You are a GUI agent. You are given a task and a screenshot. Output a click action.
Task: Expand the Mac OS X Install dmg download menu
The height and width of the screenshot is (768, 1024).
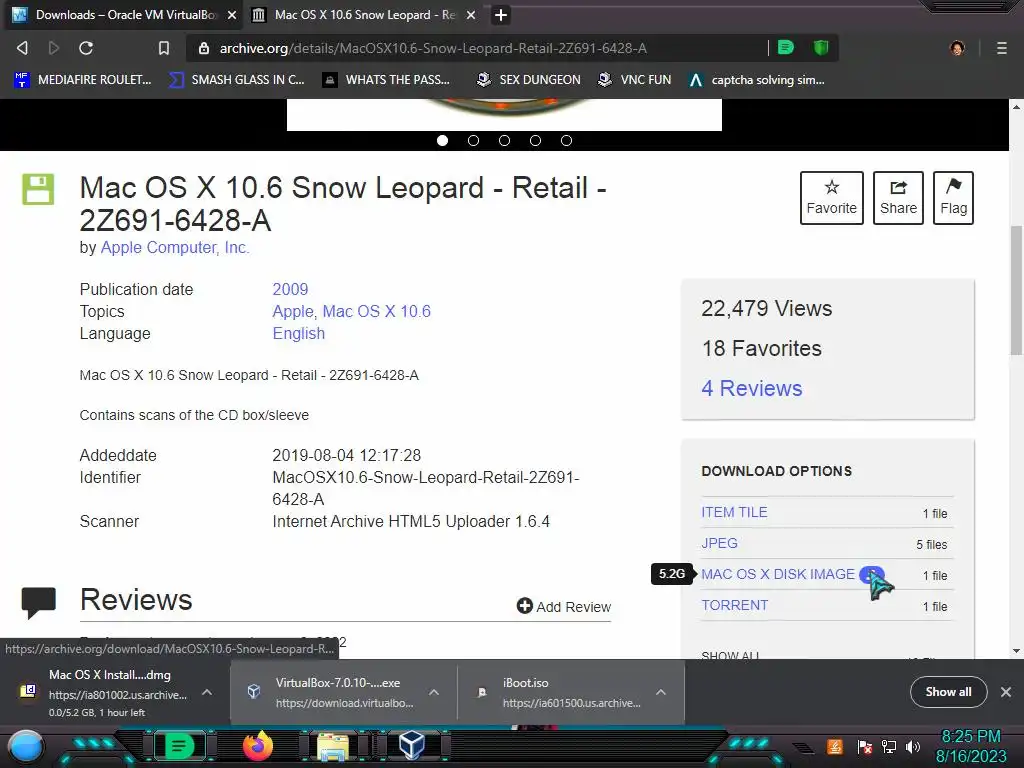(x=206, y=692)
